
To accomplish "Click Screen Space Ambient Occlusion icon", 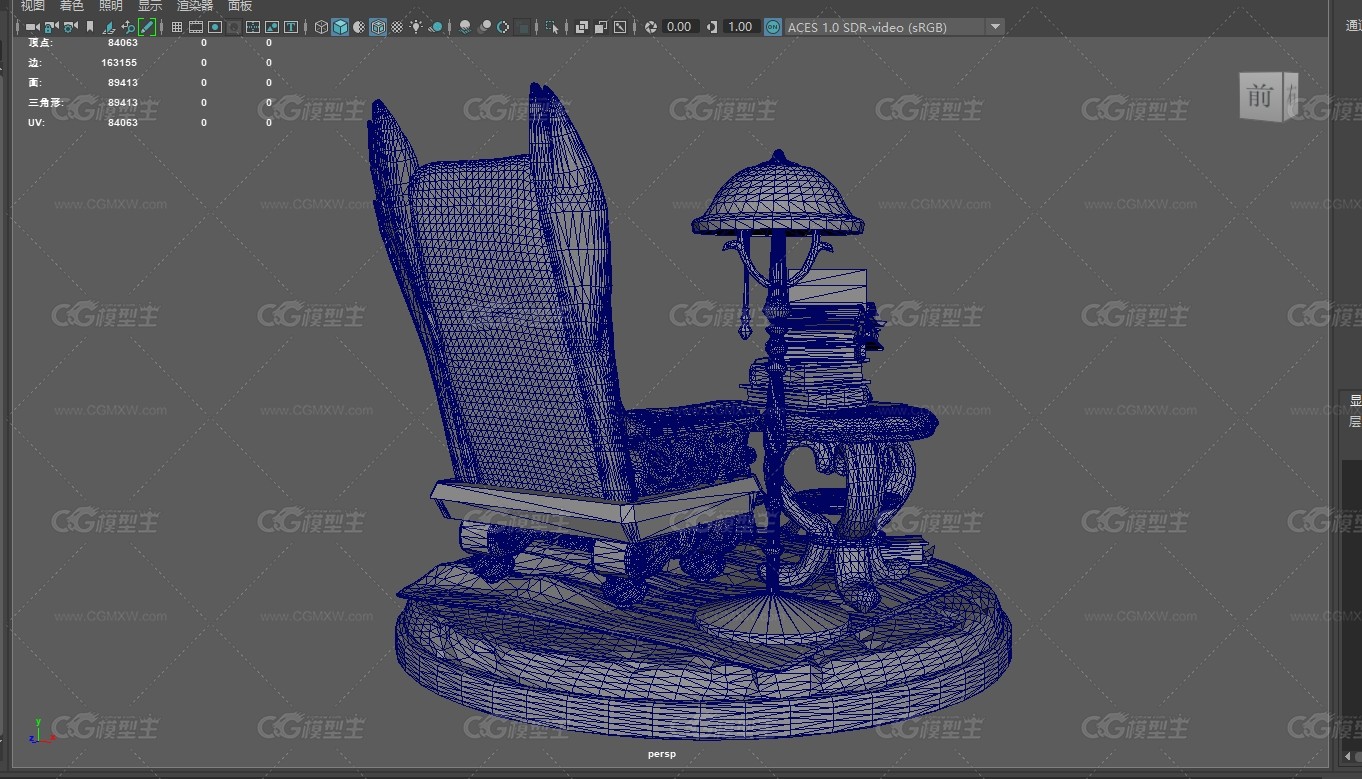I will 465,27.
